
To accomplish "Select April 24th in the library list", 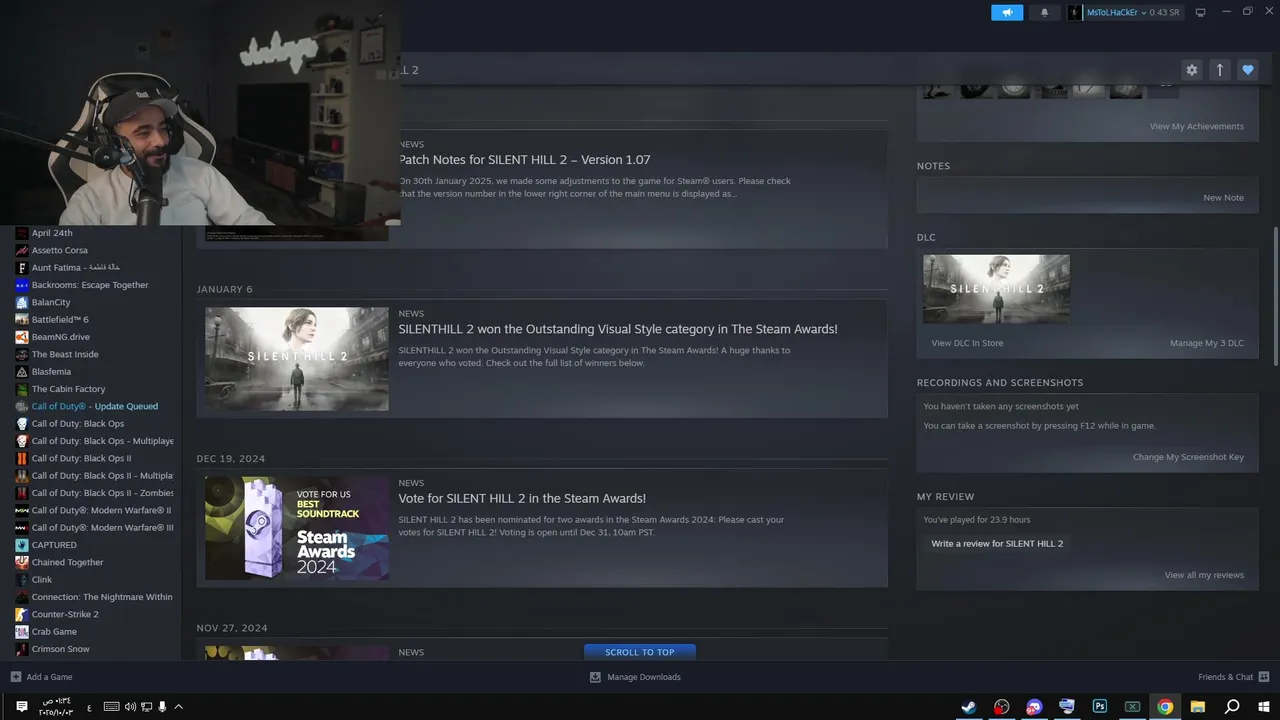I will (52, 233).
